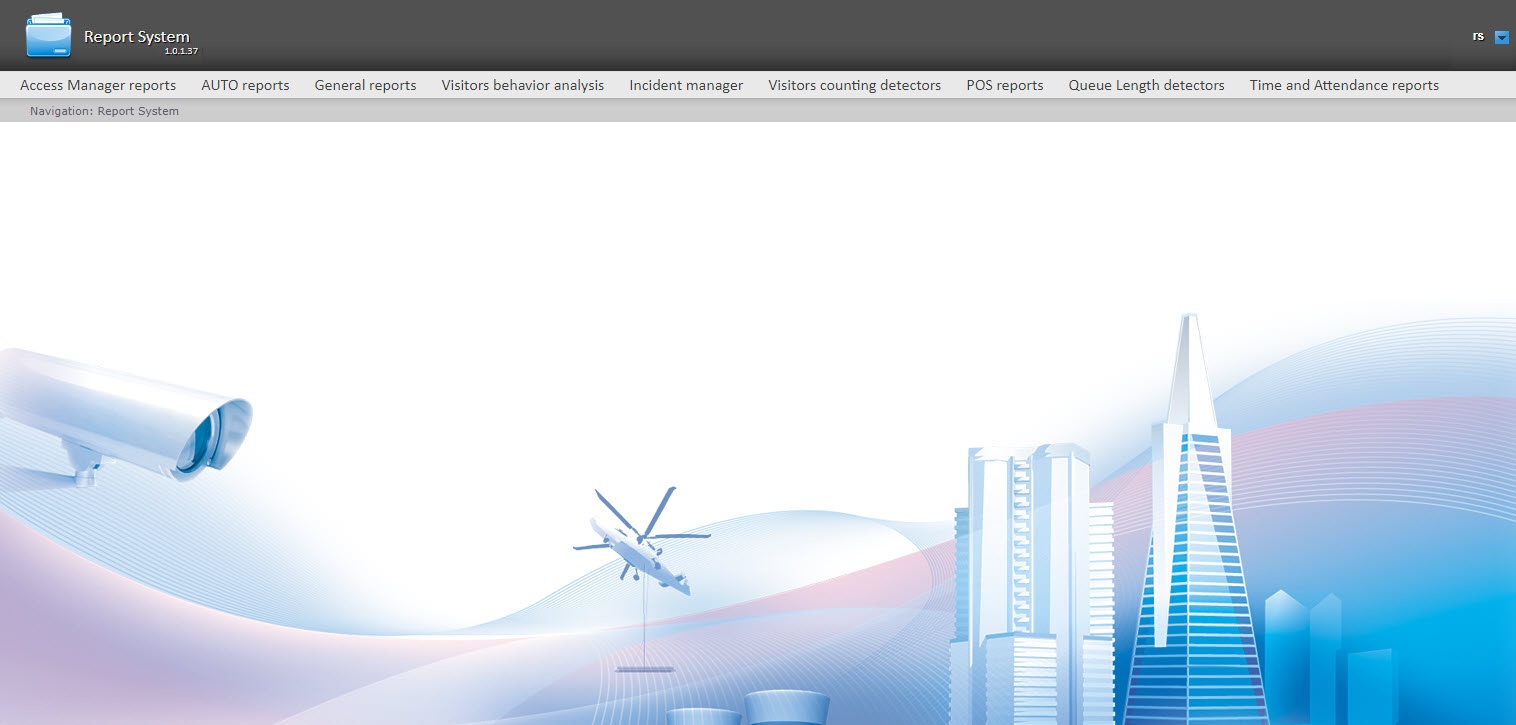Open the Incident manager menu
Viewport: 1516px width, 725px height.
(686, 85)
